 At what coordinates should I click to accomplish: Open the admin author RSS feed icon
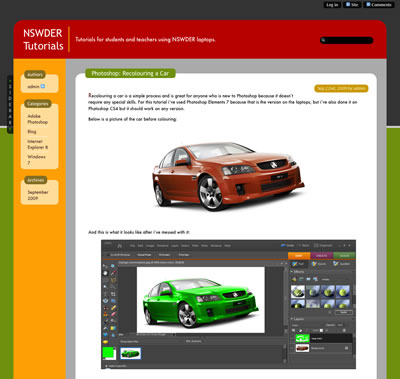tap(43, 86)
